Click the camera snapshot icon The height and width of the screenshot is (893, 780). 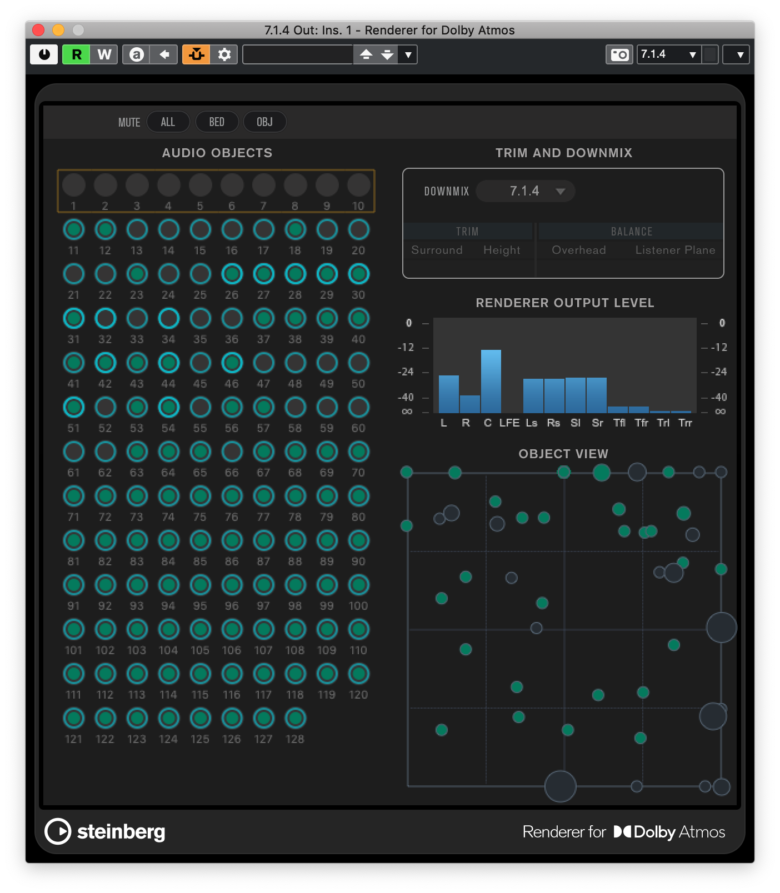620,54
